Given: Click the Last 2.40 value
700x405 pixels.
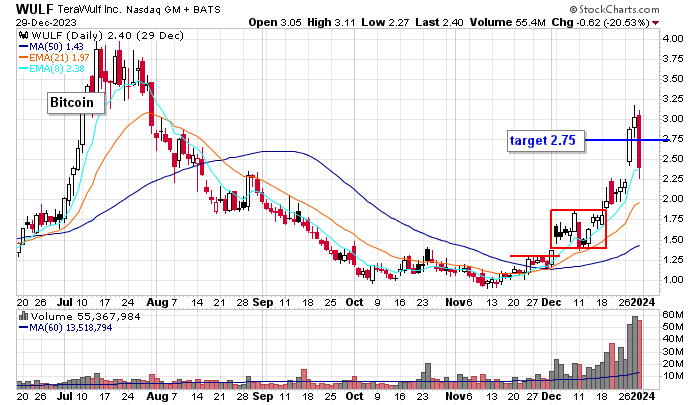Looking at the screenshot, I should click(439, 22).
